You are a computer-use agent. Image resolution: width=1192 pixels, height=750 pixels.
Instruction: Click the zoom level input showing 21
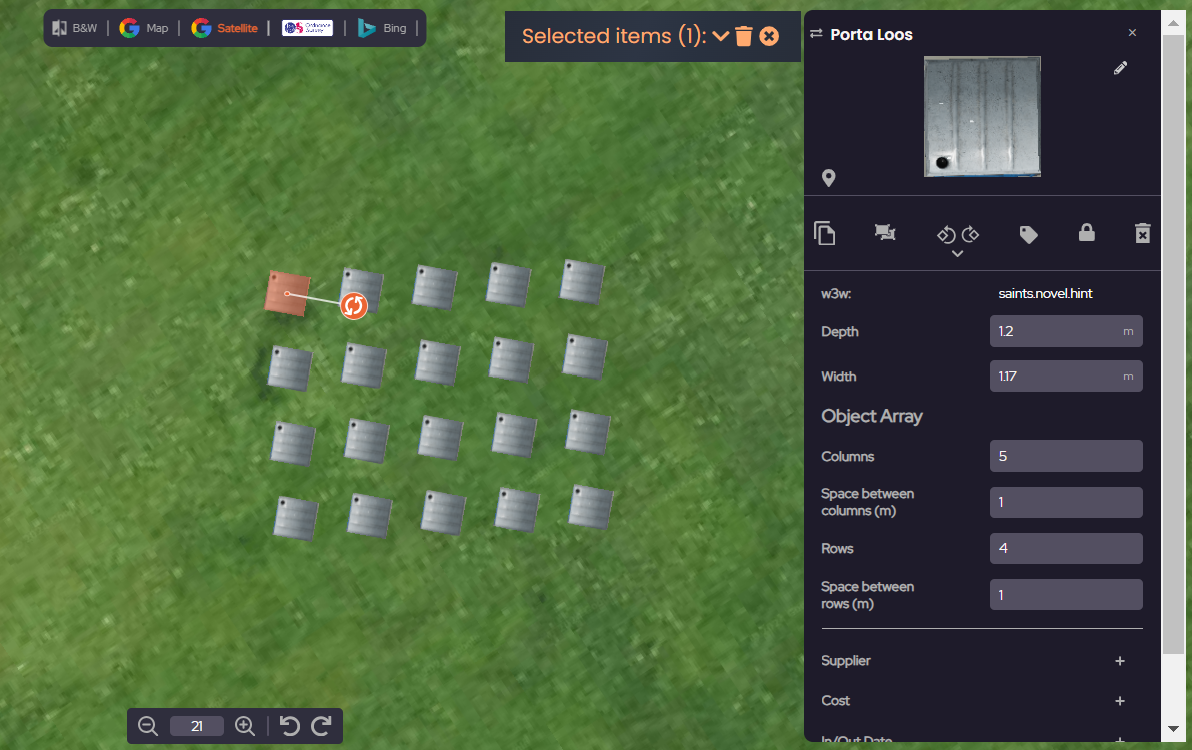[x=196, y=725]
